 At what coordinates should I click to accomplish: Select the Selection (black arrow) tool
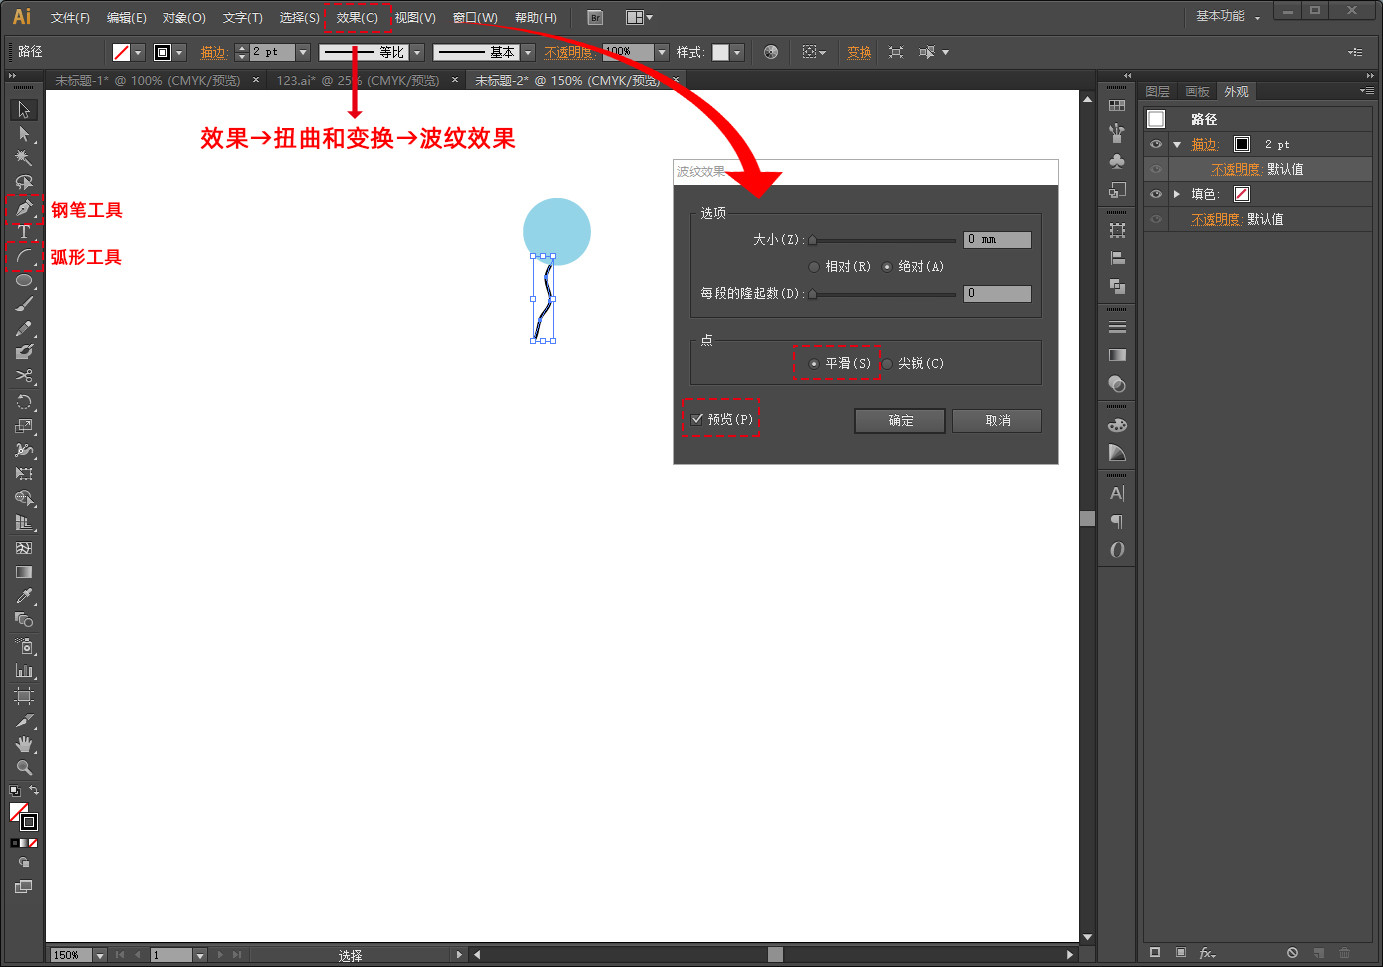tap(24, 110)
